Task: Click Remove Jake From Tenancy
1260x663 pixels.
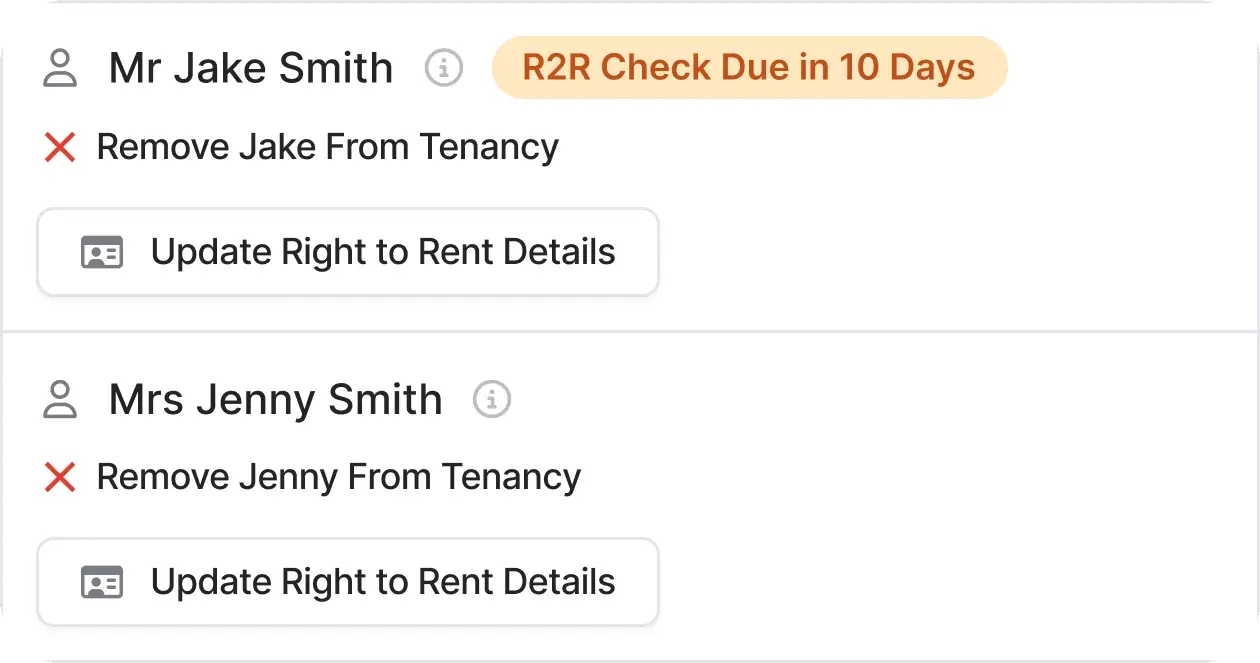Action: 327,147
